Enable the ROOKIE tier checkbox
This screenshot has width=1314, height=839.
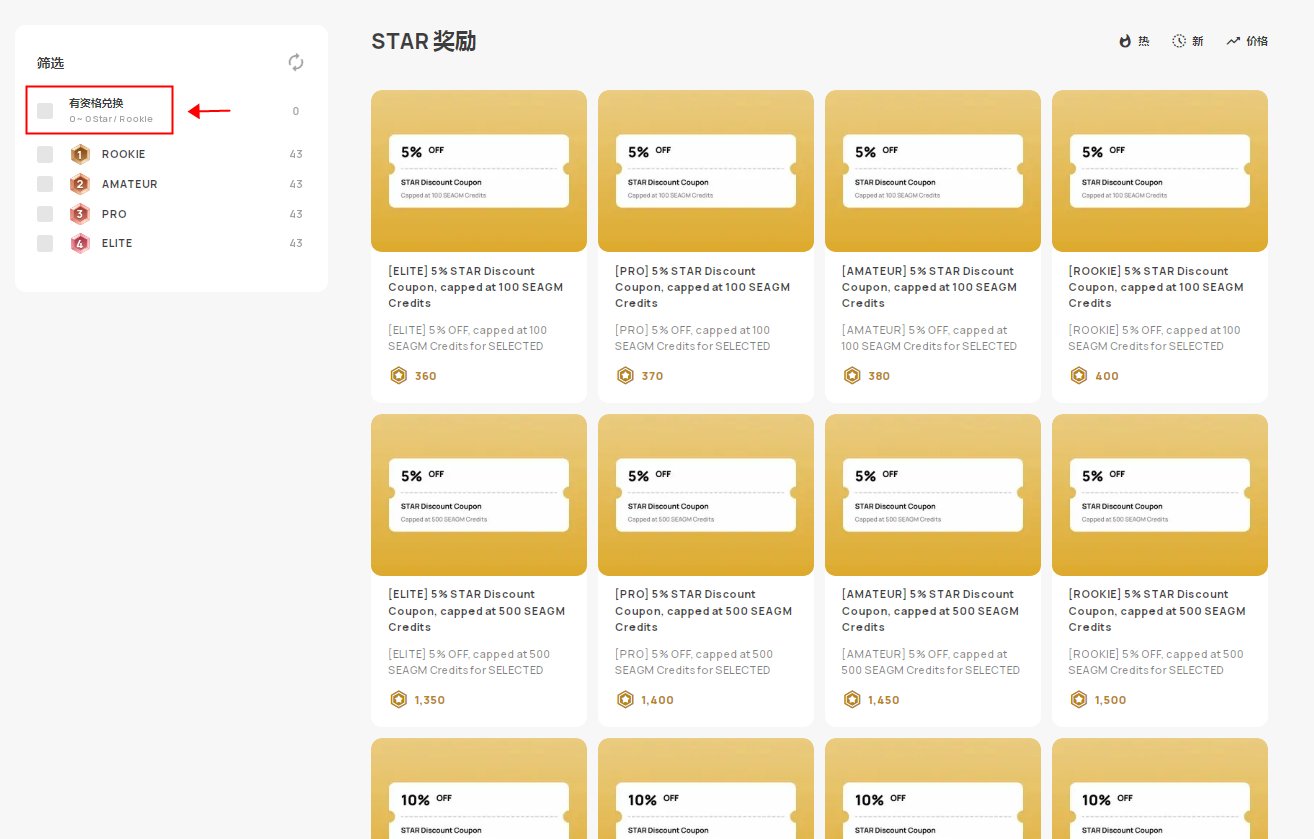coord(45,154)
